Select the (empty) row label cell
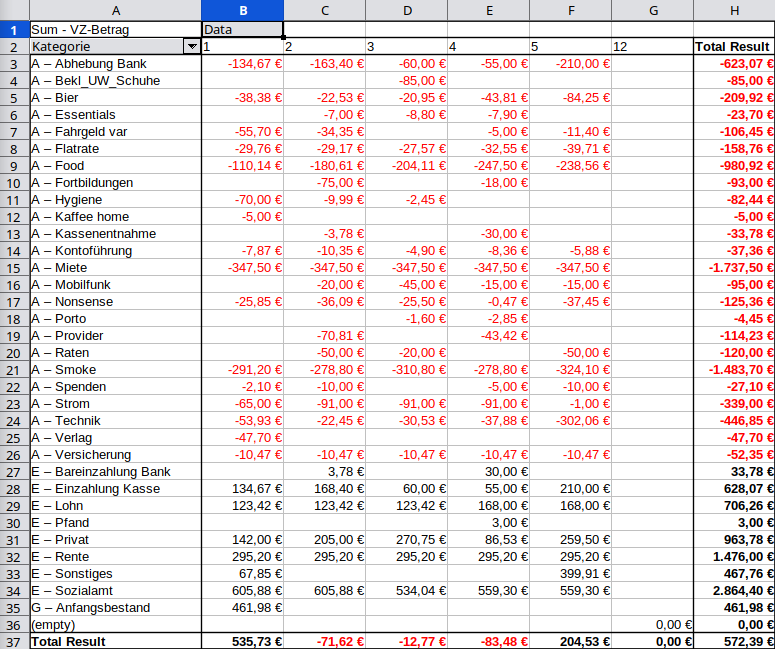Viewport: 775px width, 649px height. coord(115,625)
